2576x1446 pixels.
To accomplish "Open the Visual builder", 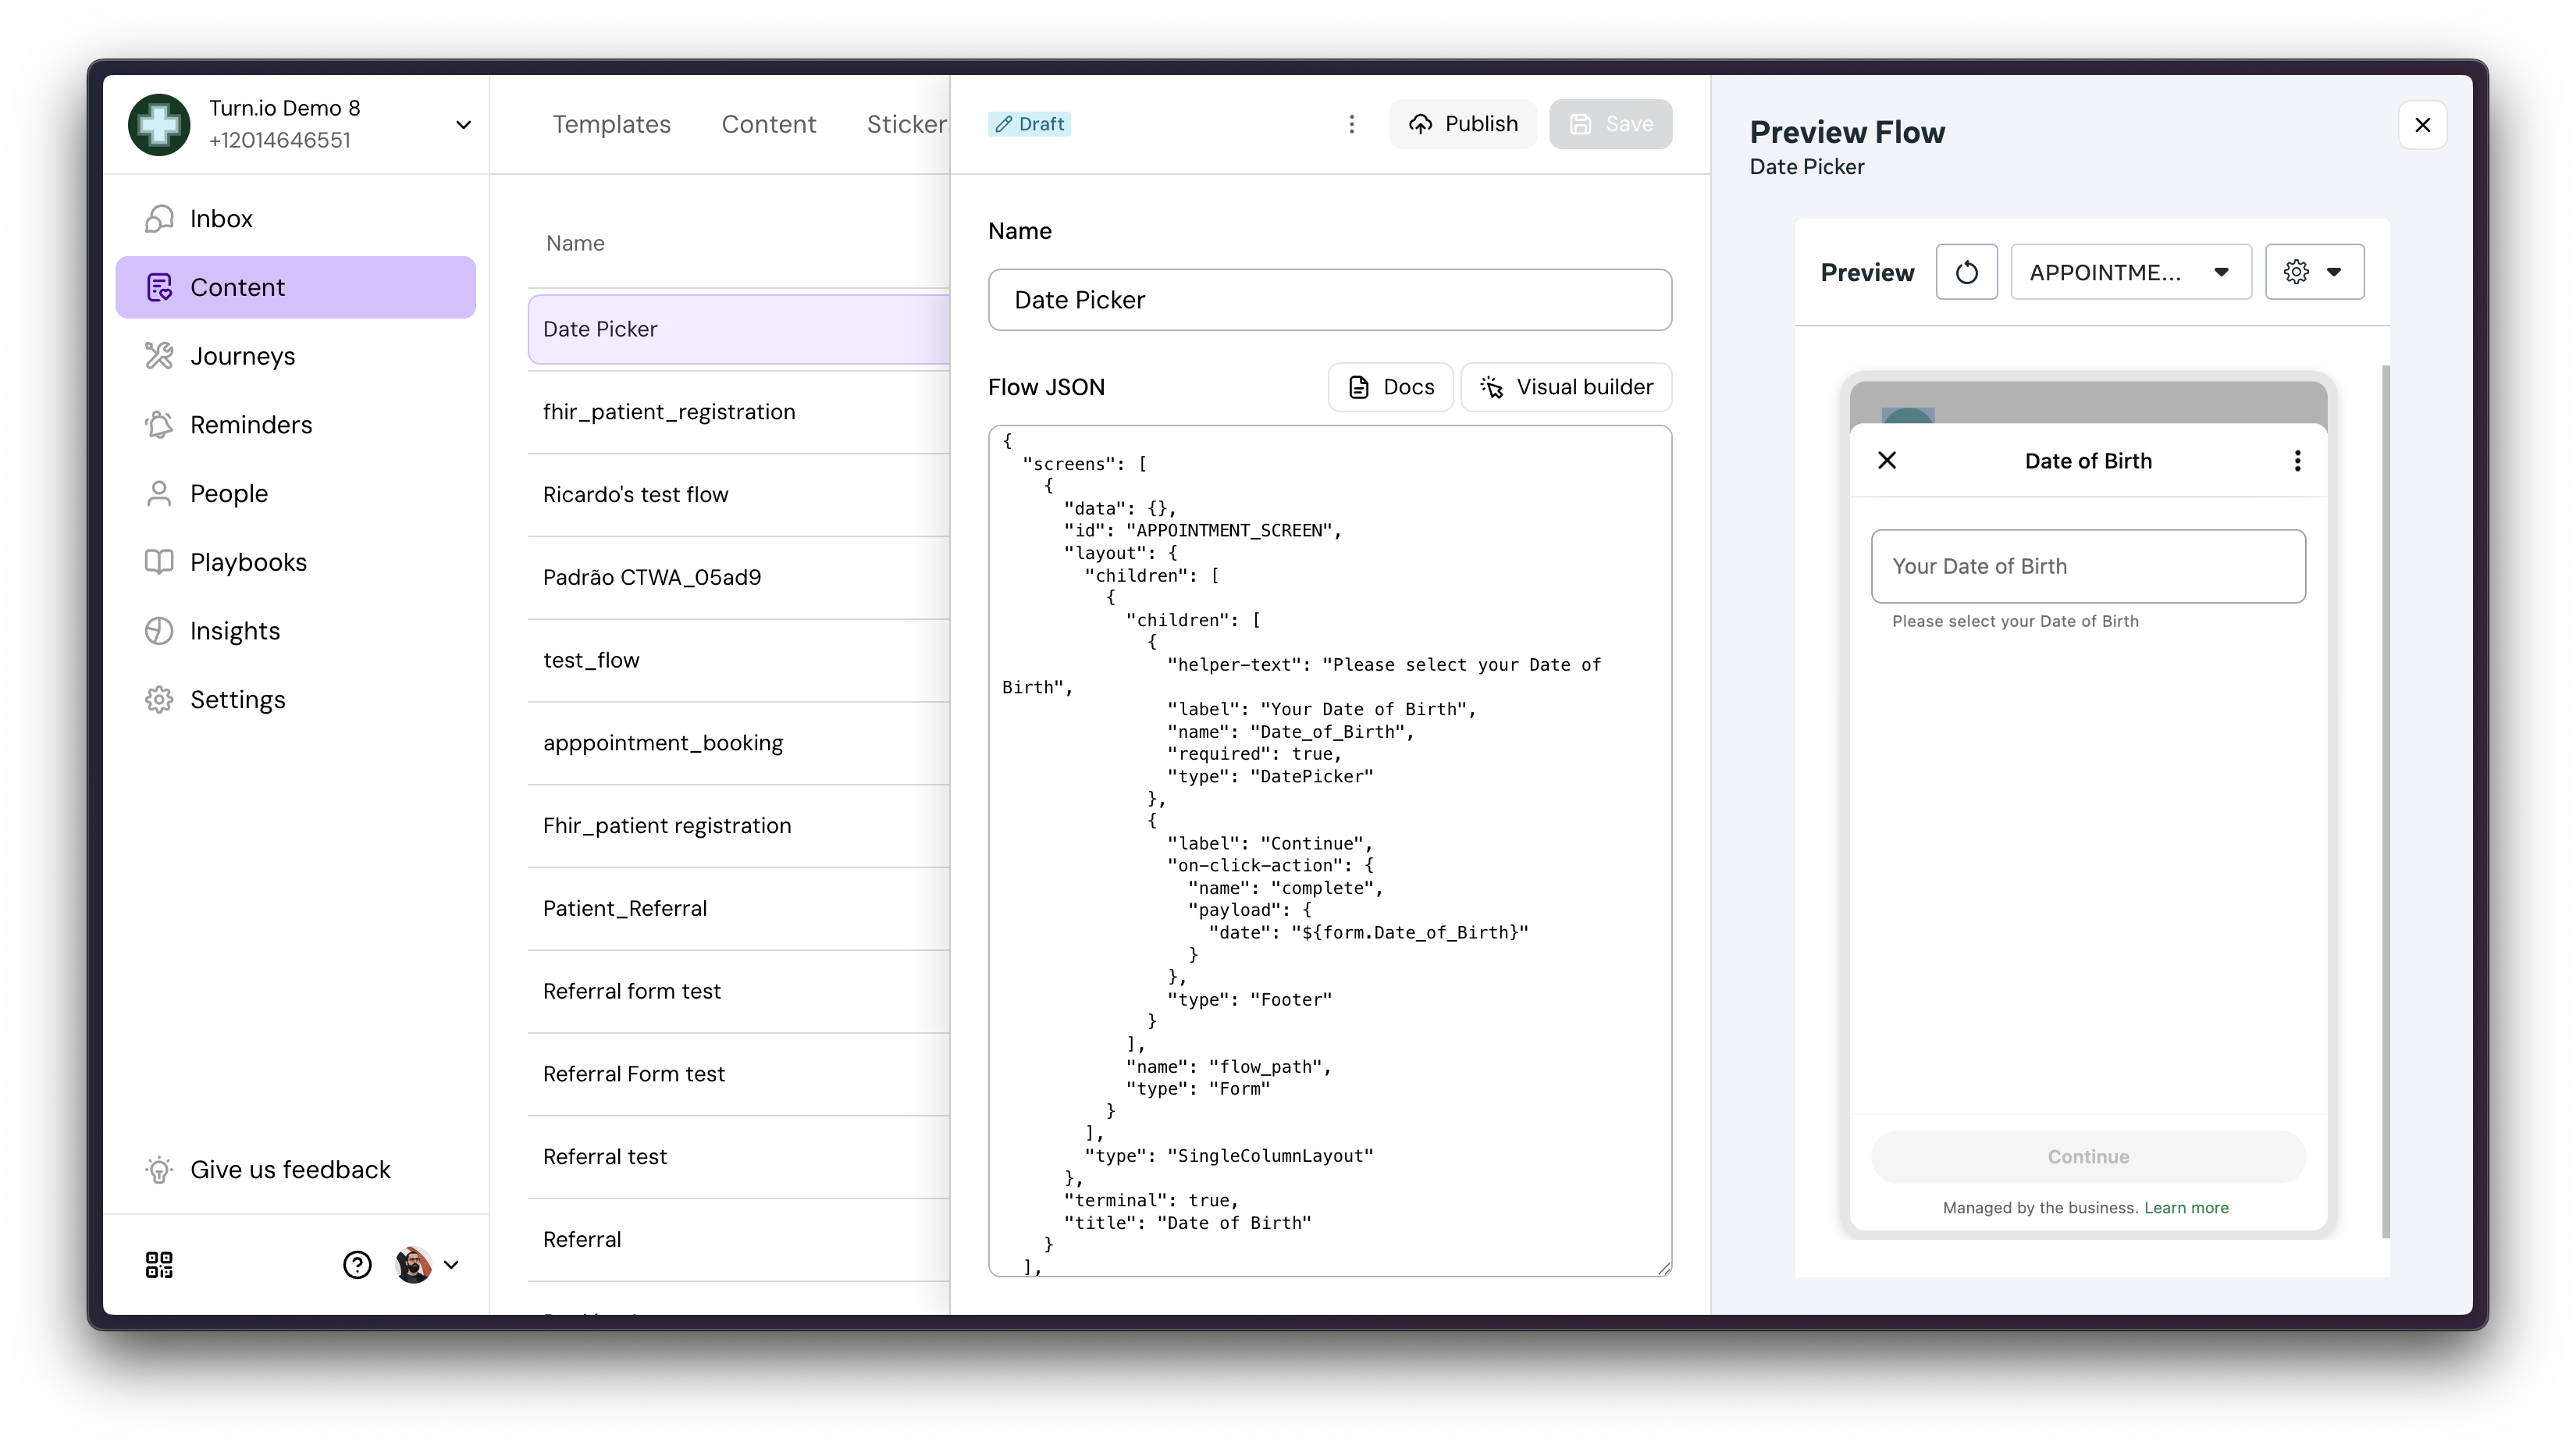I will coord(1566,387).
